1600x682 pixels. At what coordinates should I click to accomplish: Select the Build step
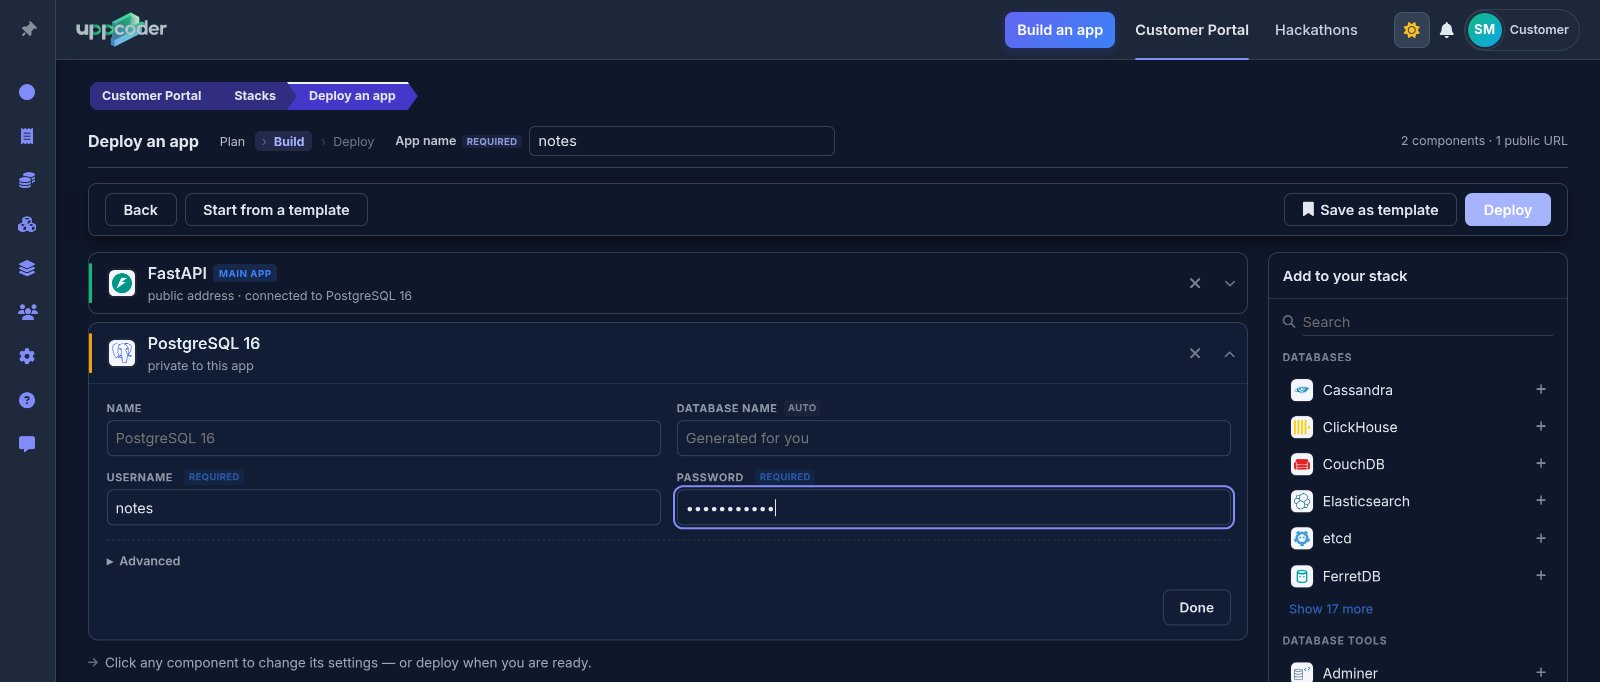click(x=284, y=142)
